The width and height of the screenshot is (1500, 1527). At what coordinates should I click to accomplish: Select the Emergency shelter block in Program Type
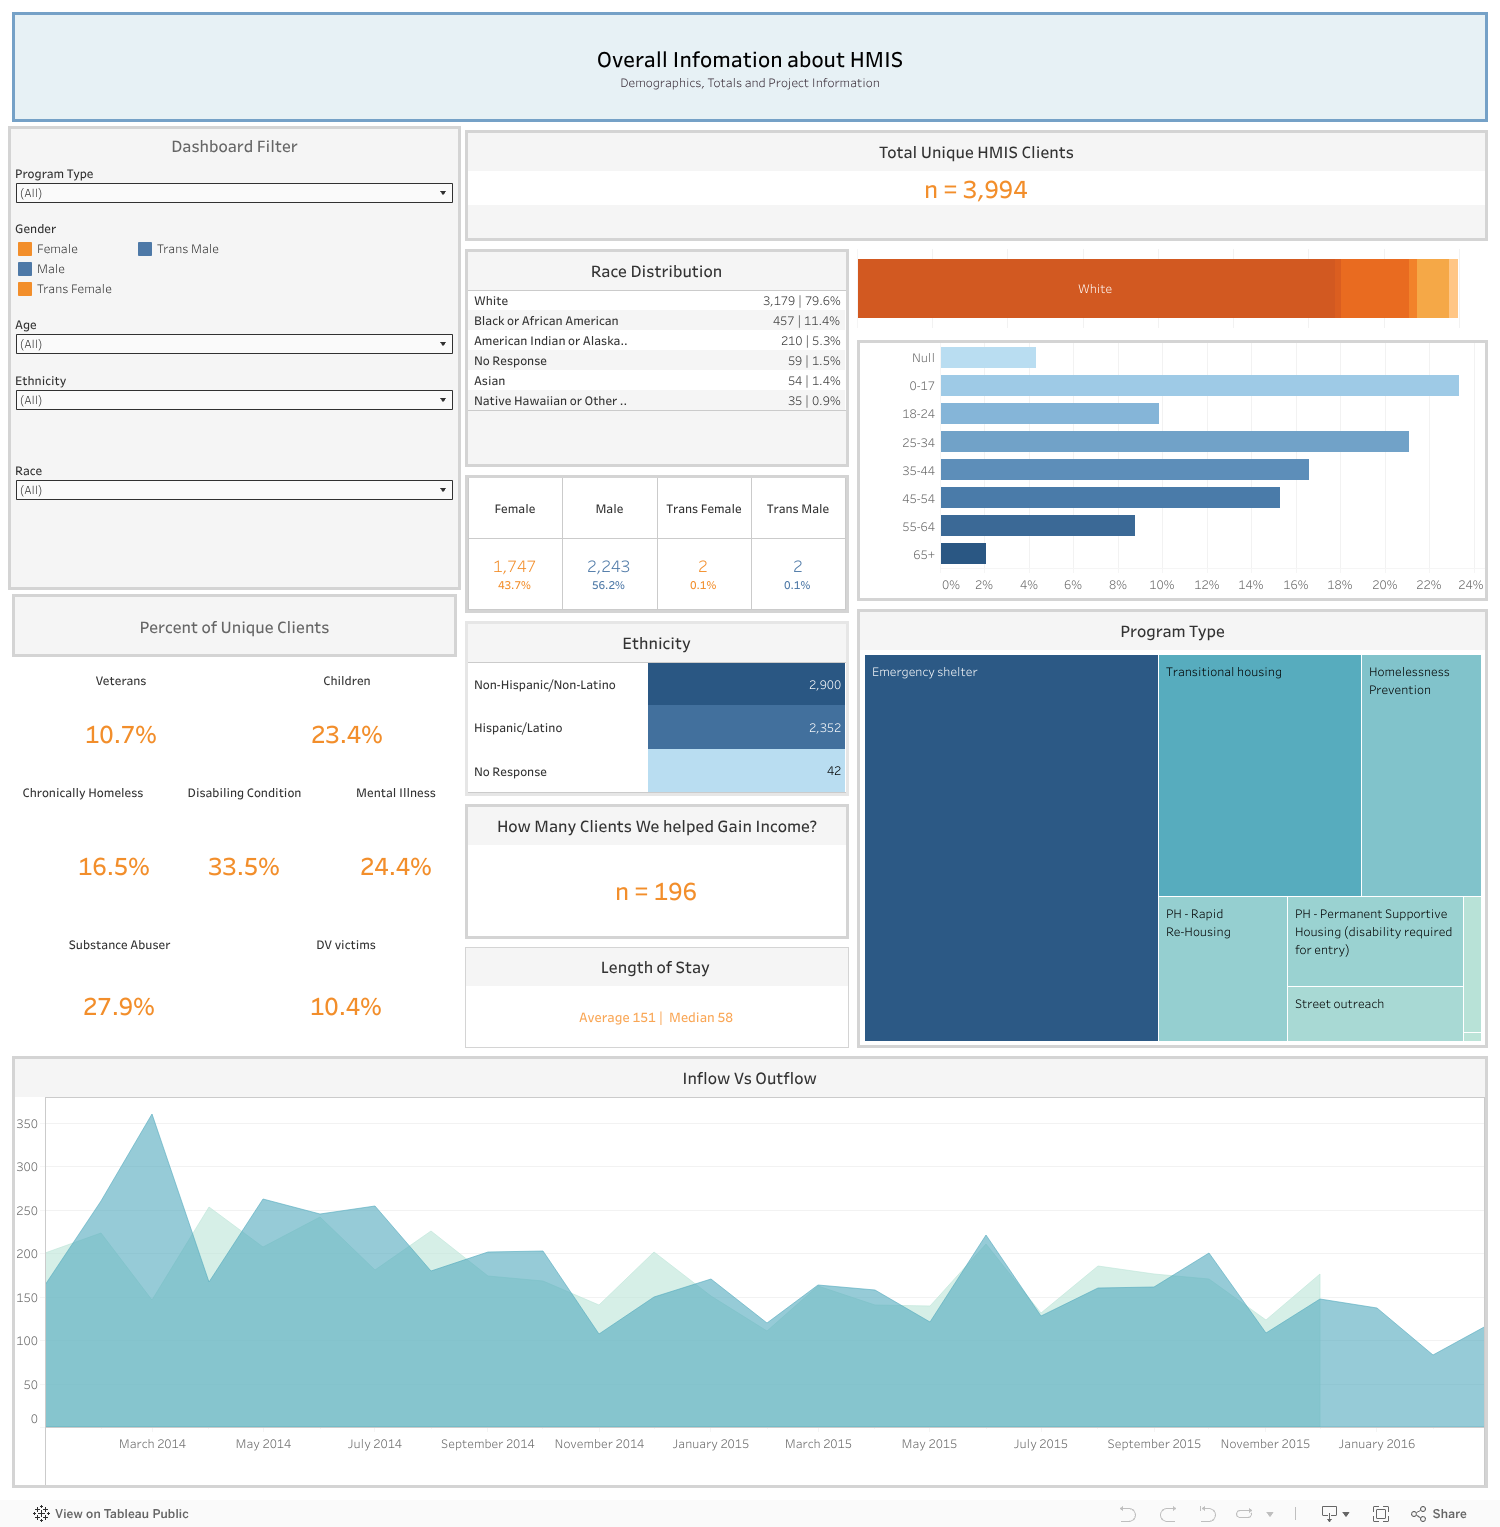[1010, 850]
